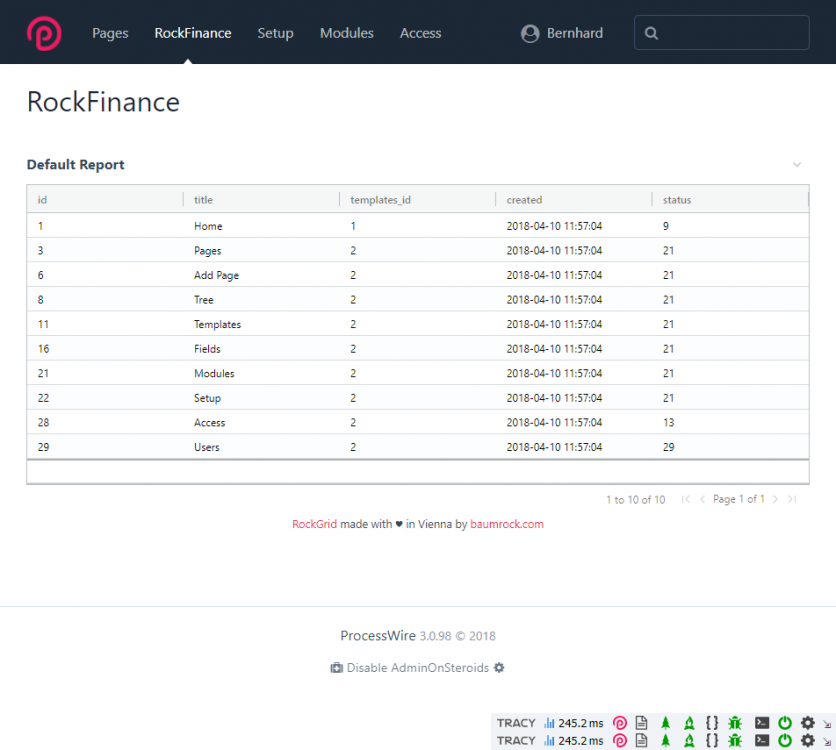Click the timing bar graph next to 245.2 ms
This screenshot has height=750, width=836.
click(x=551, y=723)
